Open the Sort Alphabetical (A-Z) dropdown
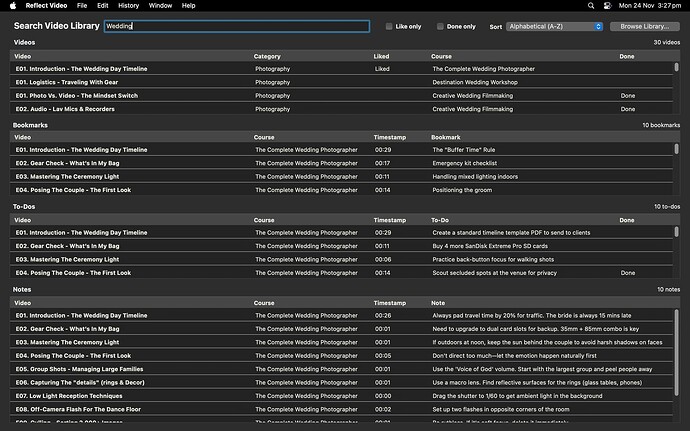This screenshot has width=690, height=431. (x=555, y=27)
